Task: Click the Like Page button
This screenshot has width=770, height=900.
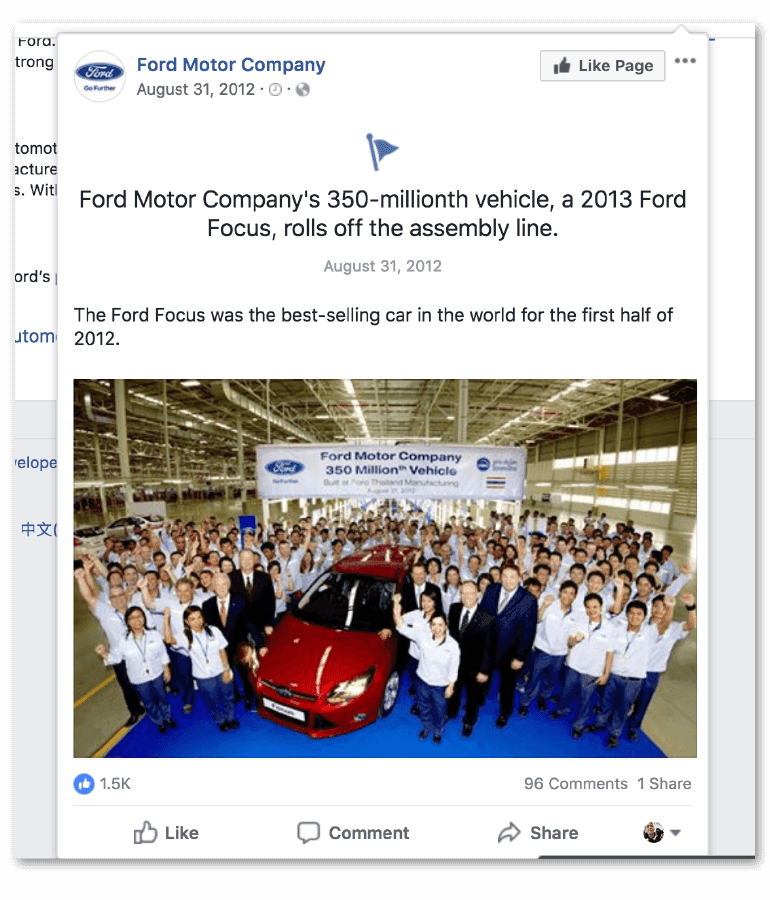Action: (602, 66)
